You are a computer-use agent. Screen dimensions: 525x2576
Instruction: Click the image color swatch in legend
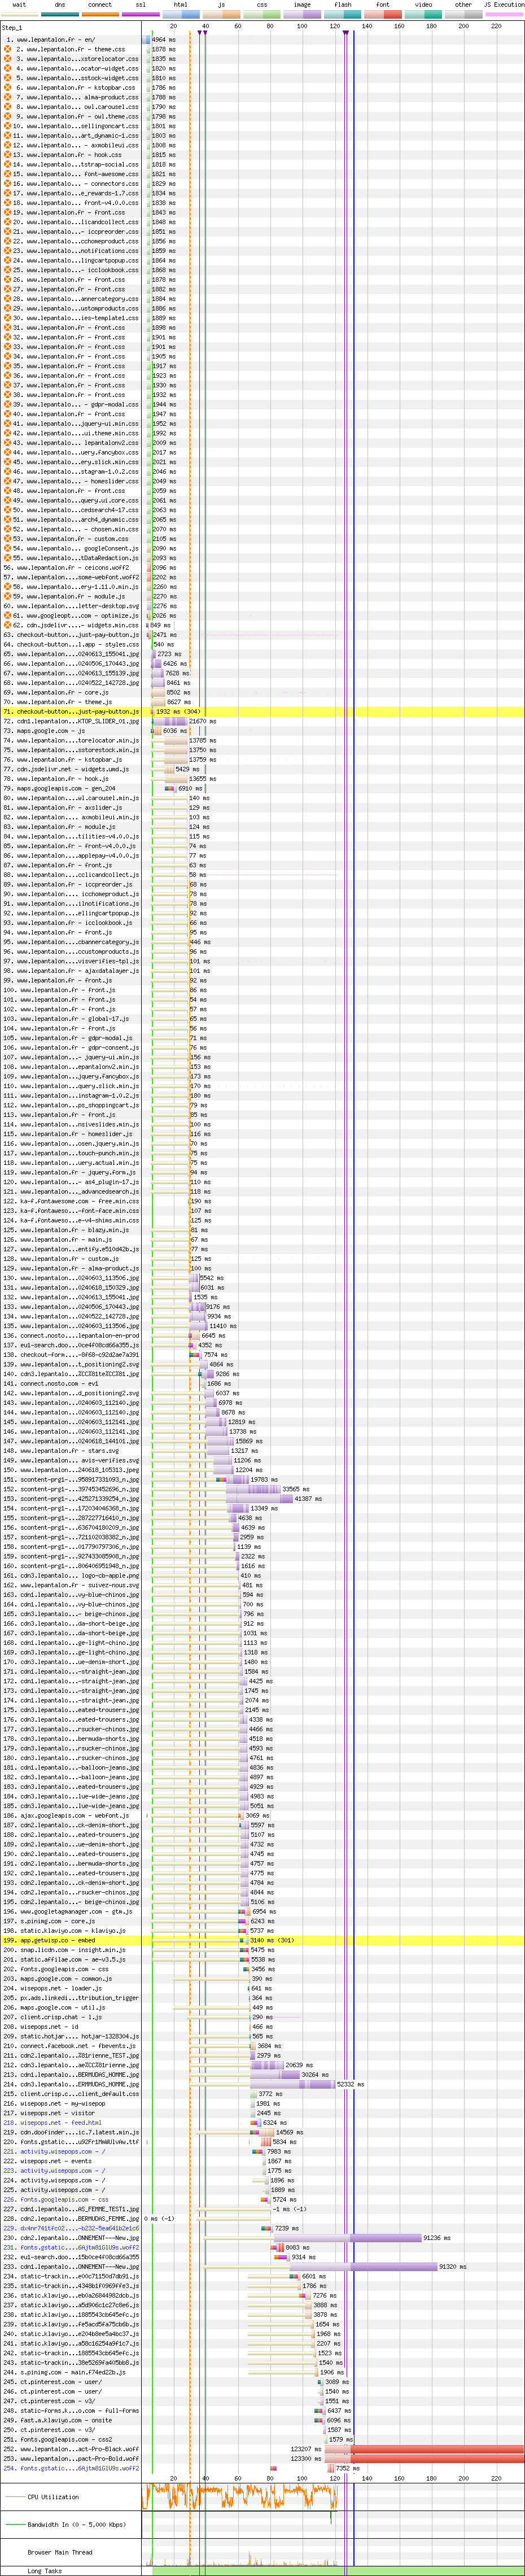pyautogui.click(x=302, y=14)
